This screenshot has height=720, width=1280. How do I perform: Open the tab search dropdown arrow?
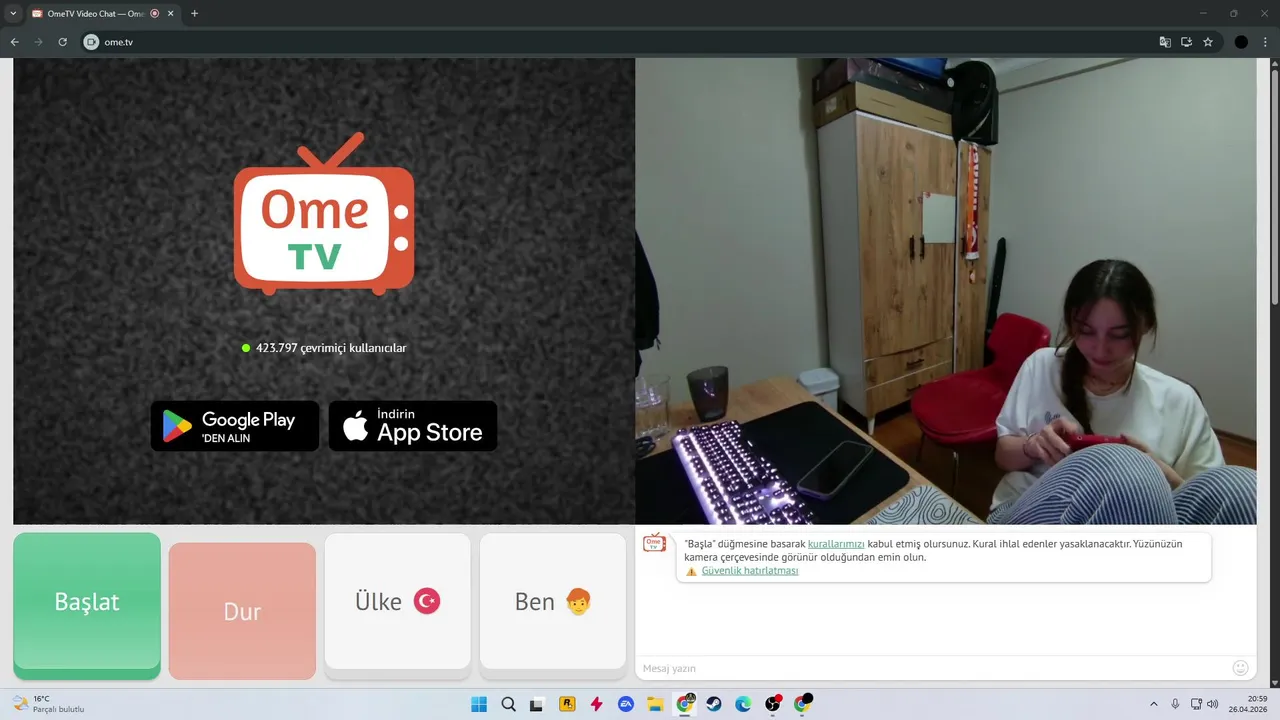coord(13,13)
